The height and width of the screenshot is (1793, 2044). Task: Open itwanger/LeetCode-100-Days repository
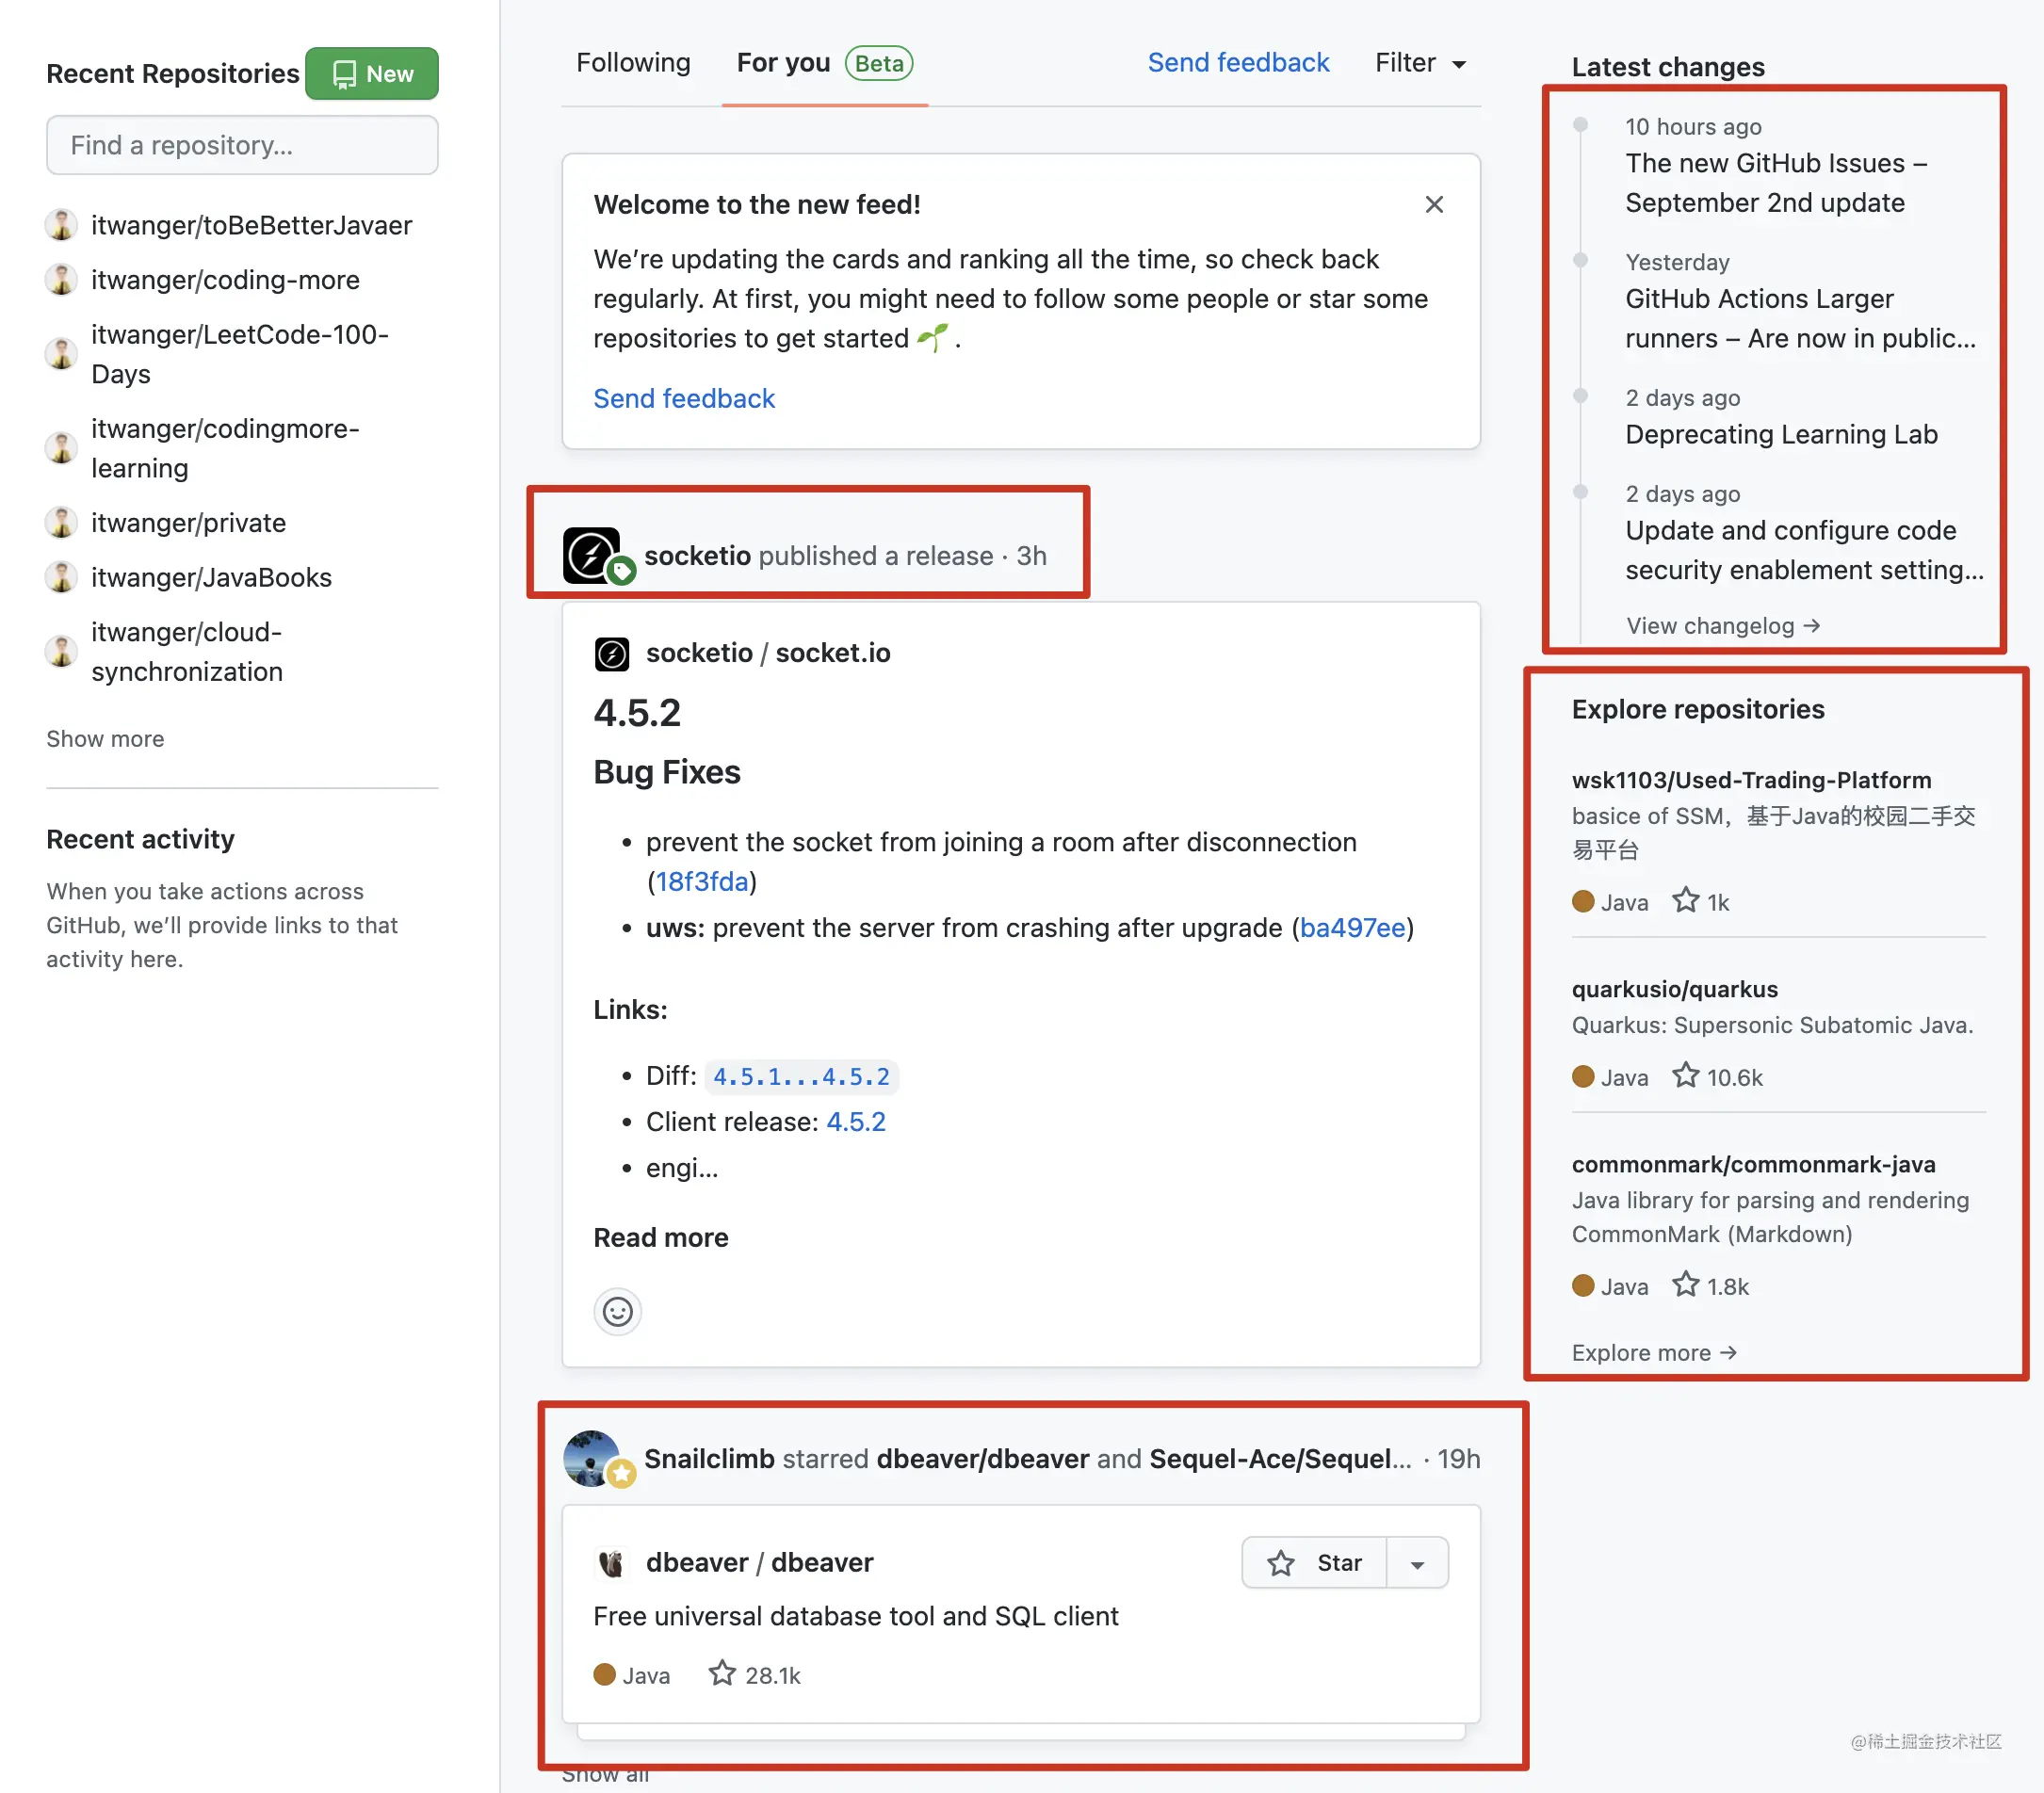click(240, 354)
